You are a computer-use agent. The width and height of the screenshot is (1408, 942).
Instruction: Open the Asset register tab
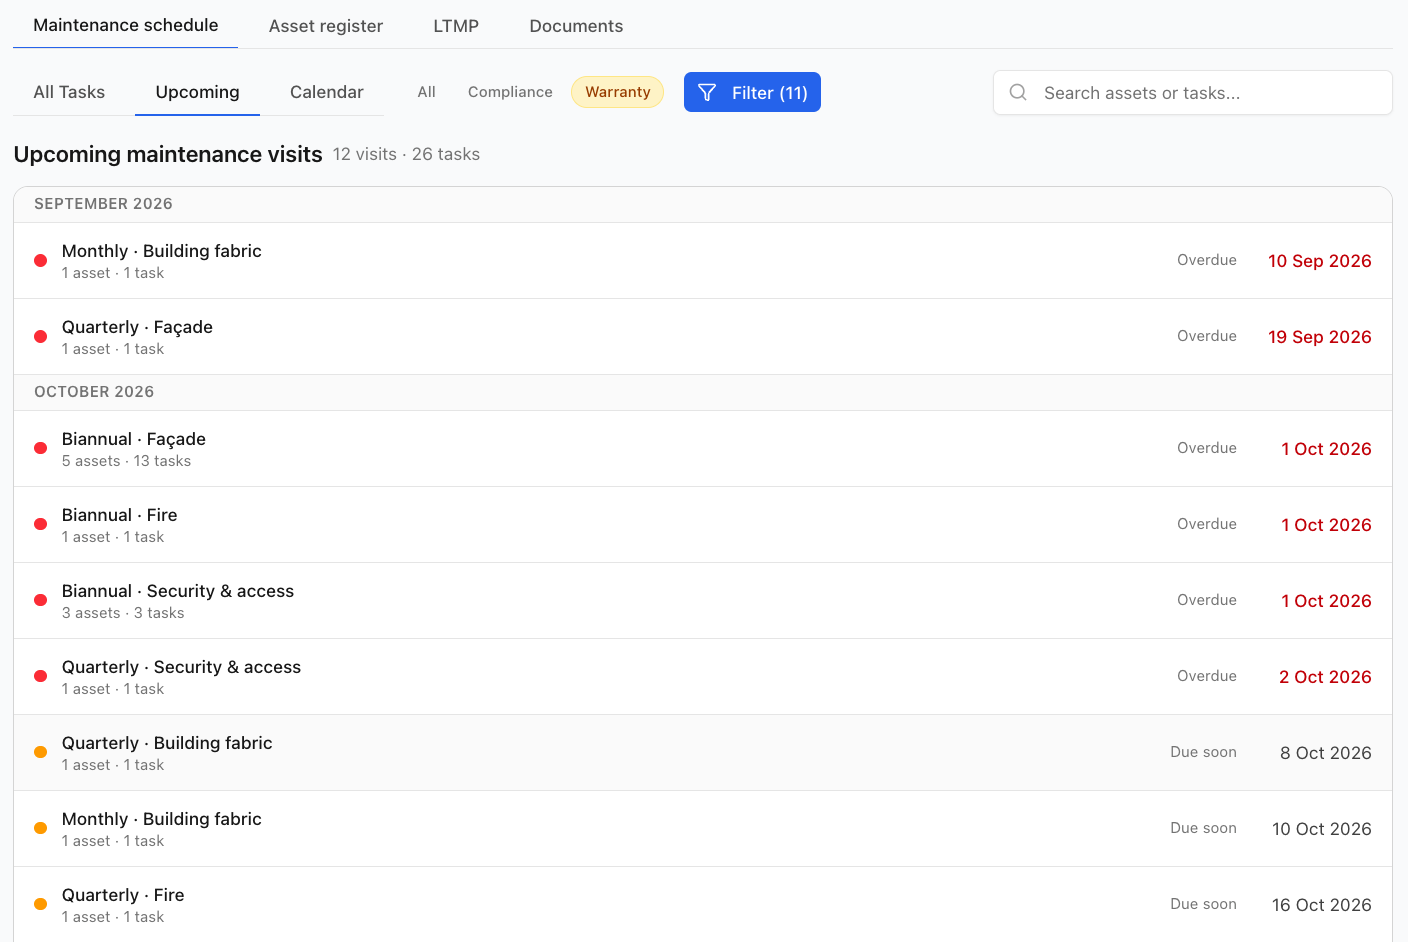(x=326, y=26)
